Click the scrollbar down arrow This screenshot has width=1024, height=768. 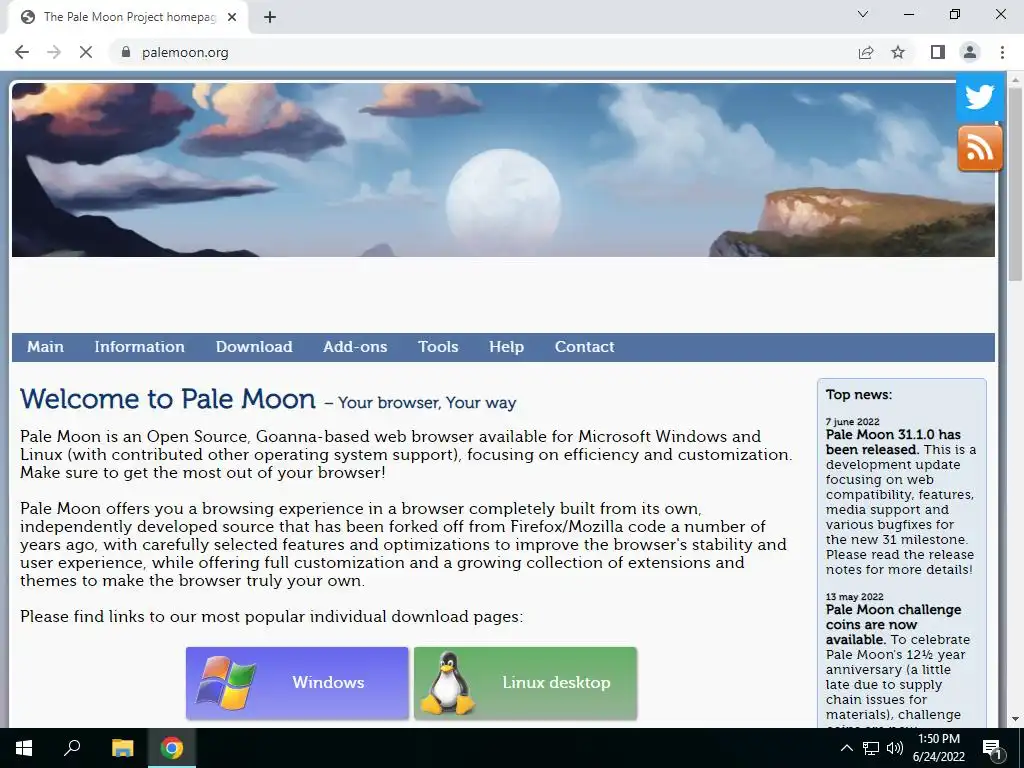point(1015,719)
